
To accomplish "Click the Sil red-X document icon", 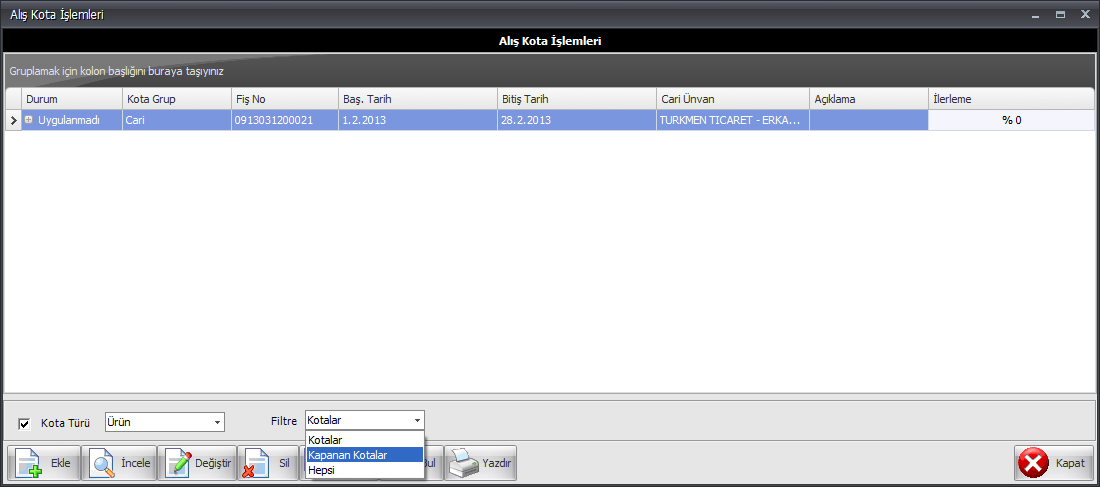I will pos(253,463).
